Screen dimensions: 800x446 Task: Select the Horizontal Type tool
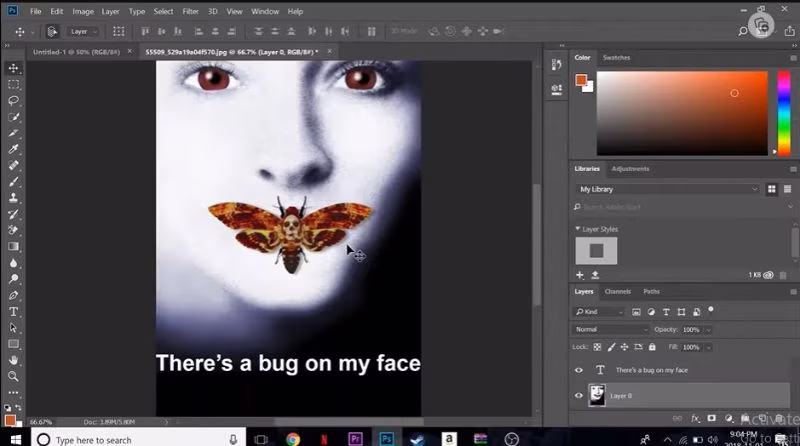click(x=13, y=311)
